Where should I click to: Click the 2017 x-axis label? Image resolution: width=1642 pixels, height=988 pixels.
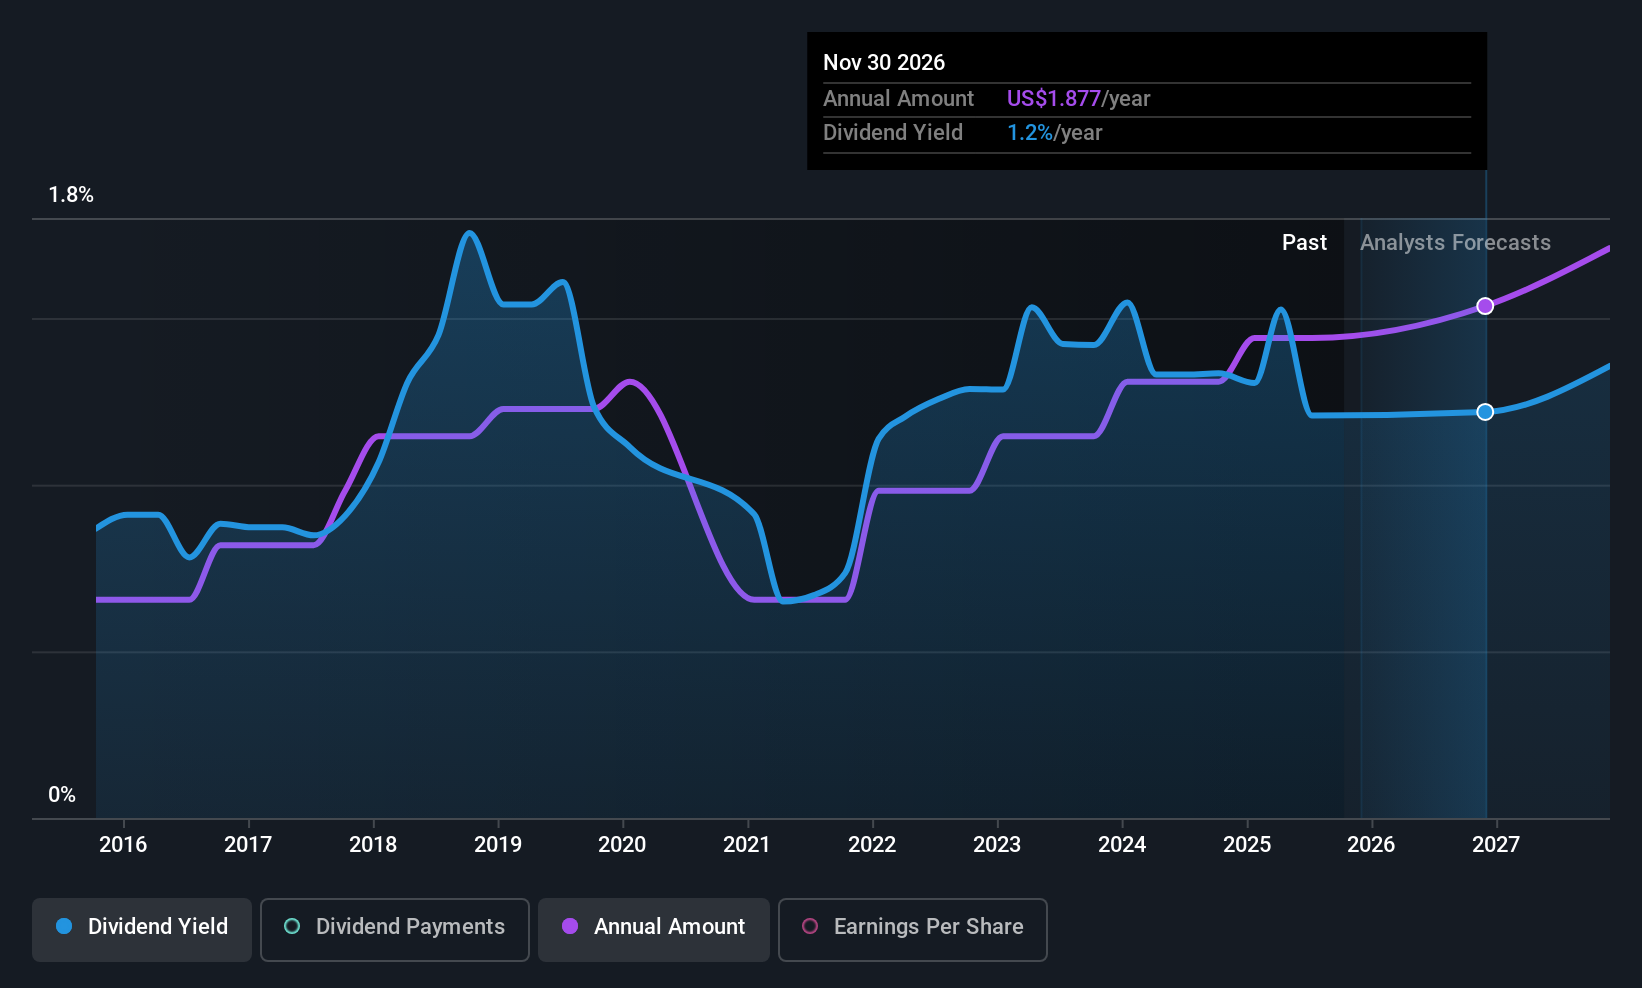pos(248,845)
